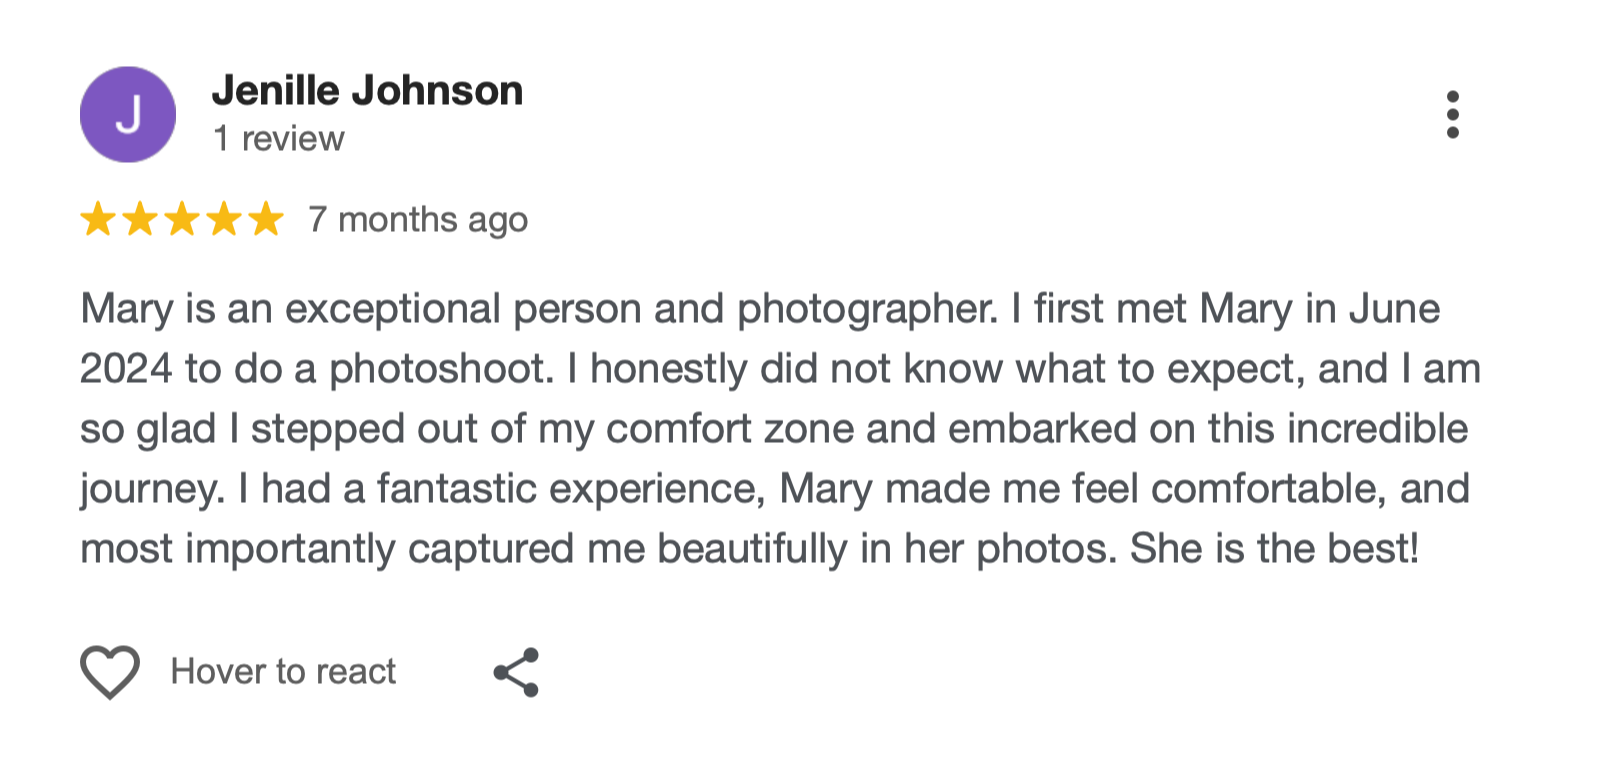
Task: Click the purple J profile avatar
Action: click(128, 115)
